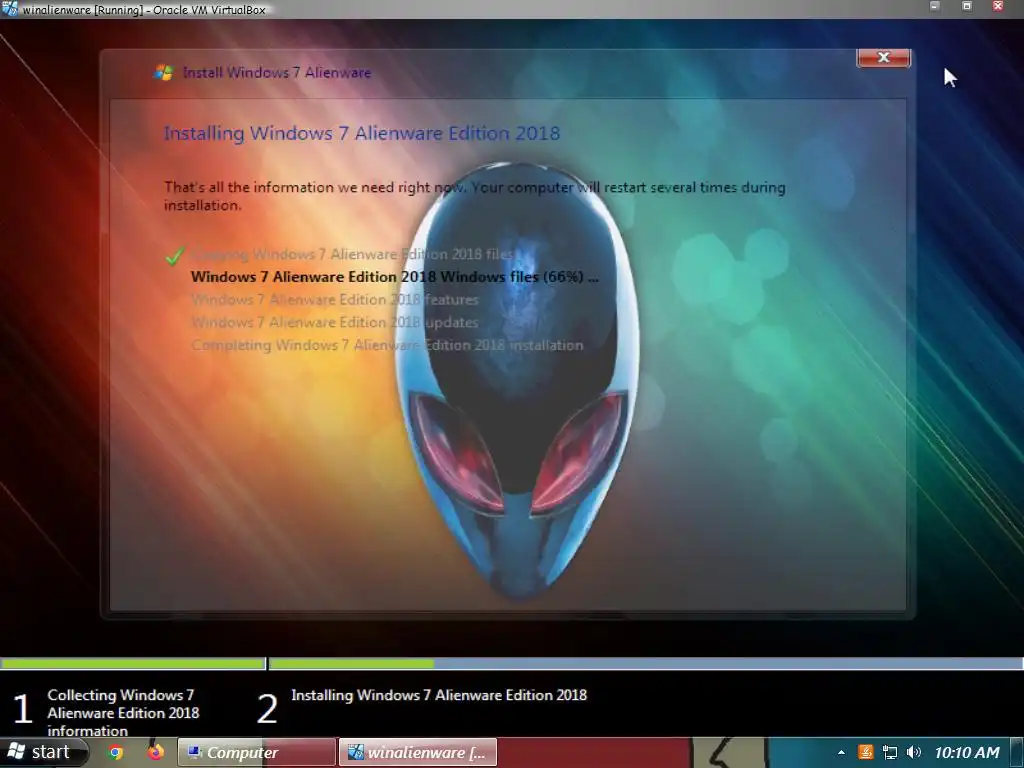
Task: Close the VirtualBox VM window
Action: [997, 6]
